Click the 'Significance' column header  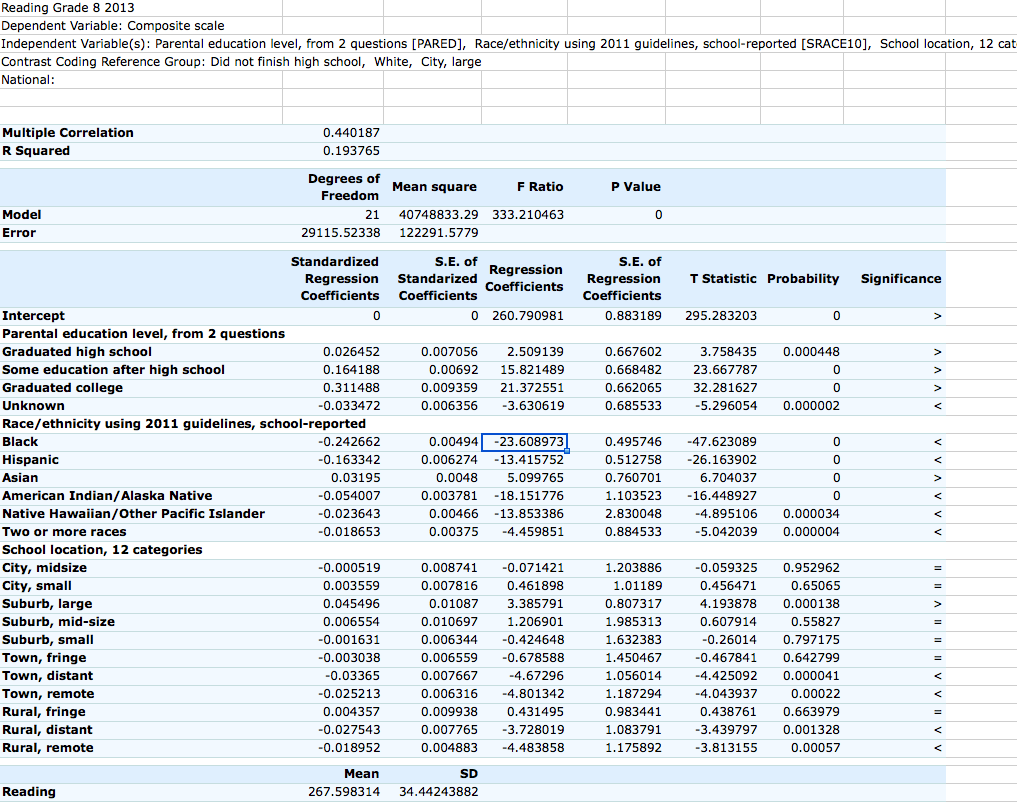click(901, 279)
